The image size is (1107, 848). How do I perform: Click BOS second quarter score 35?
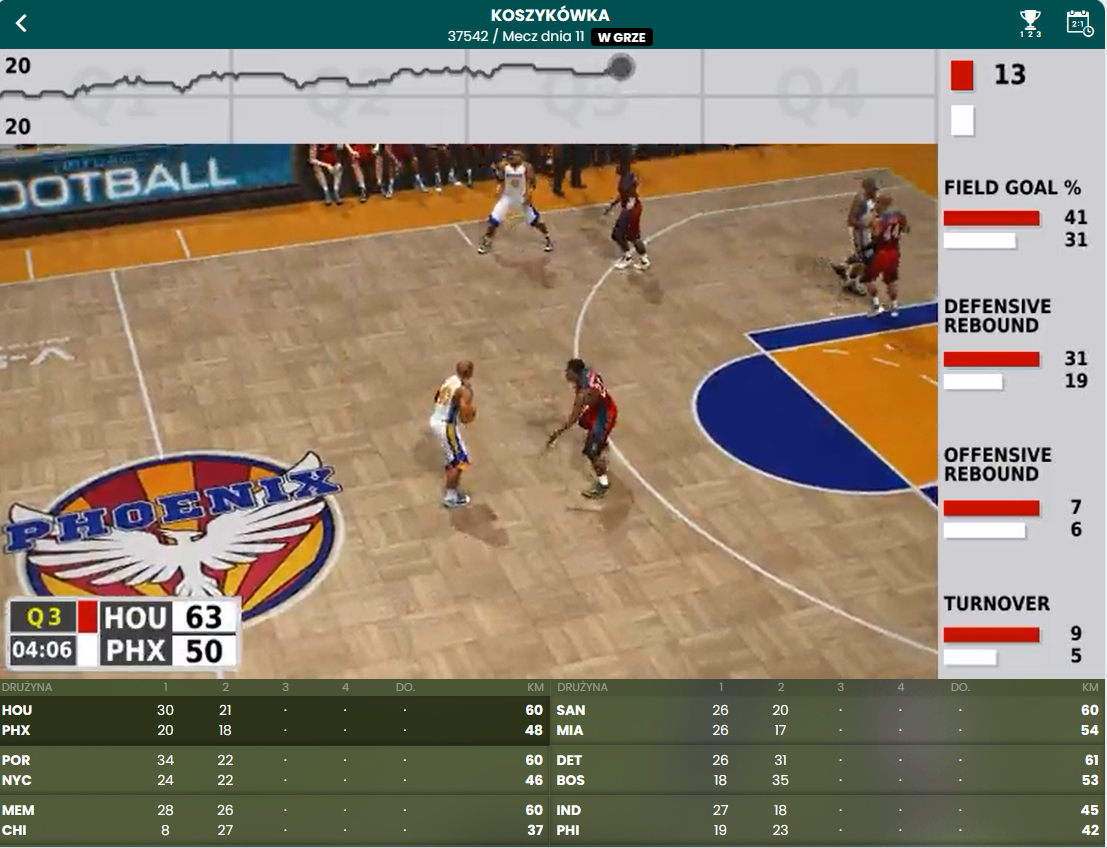tap(780, 780)
